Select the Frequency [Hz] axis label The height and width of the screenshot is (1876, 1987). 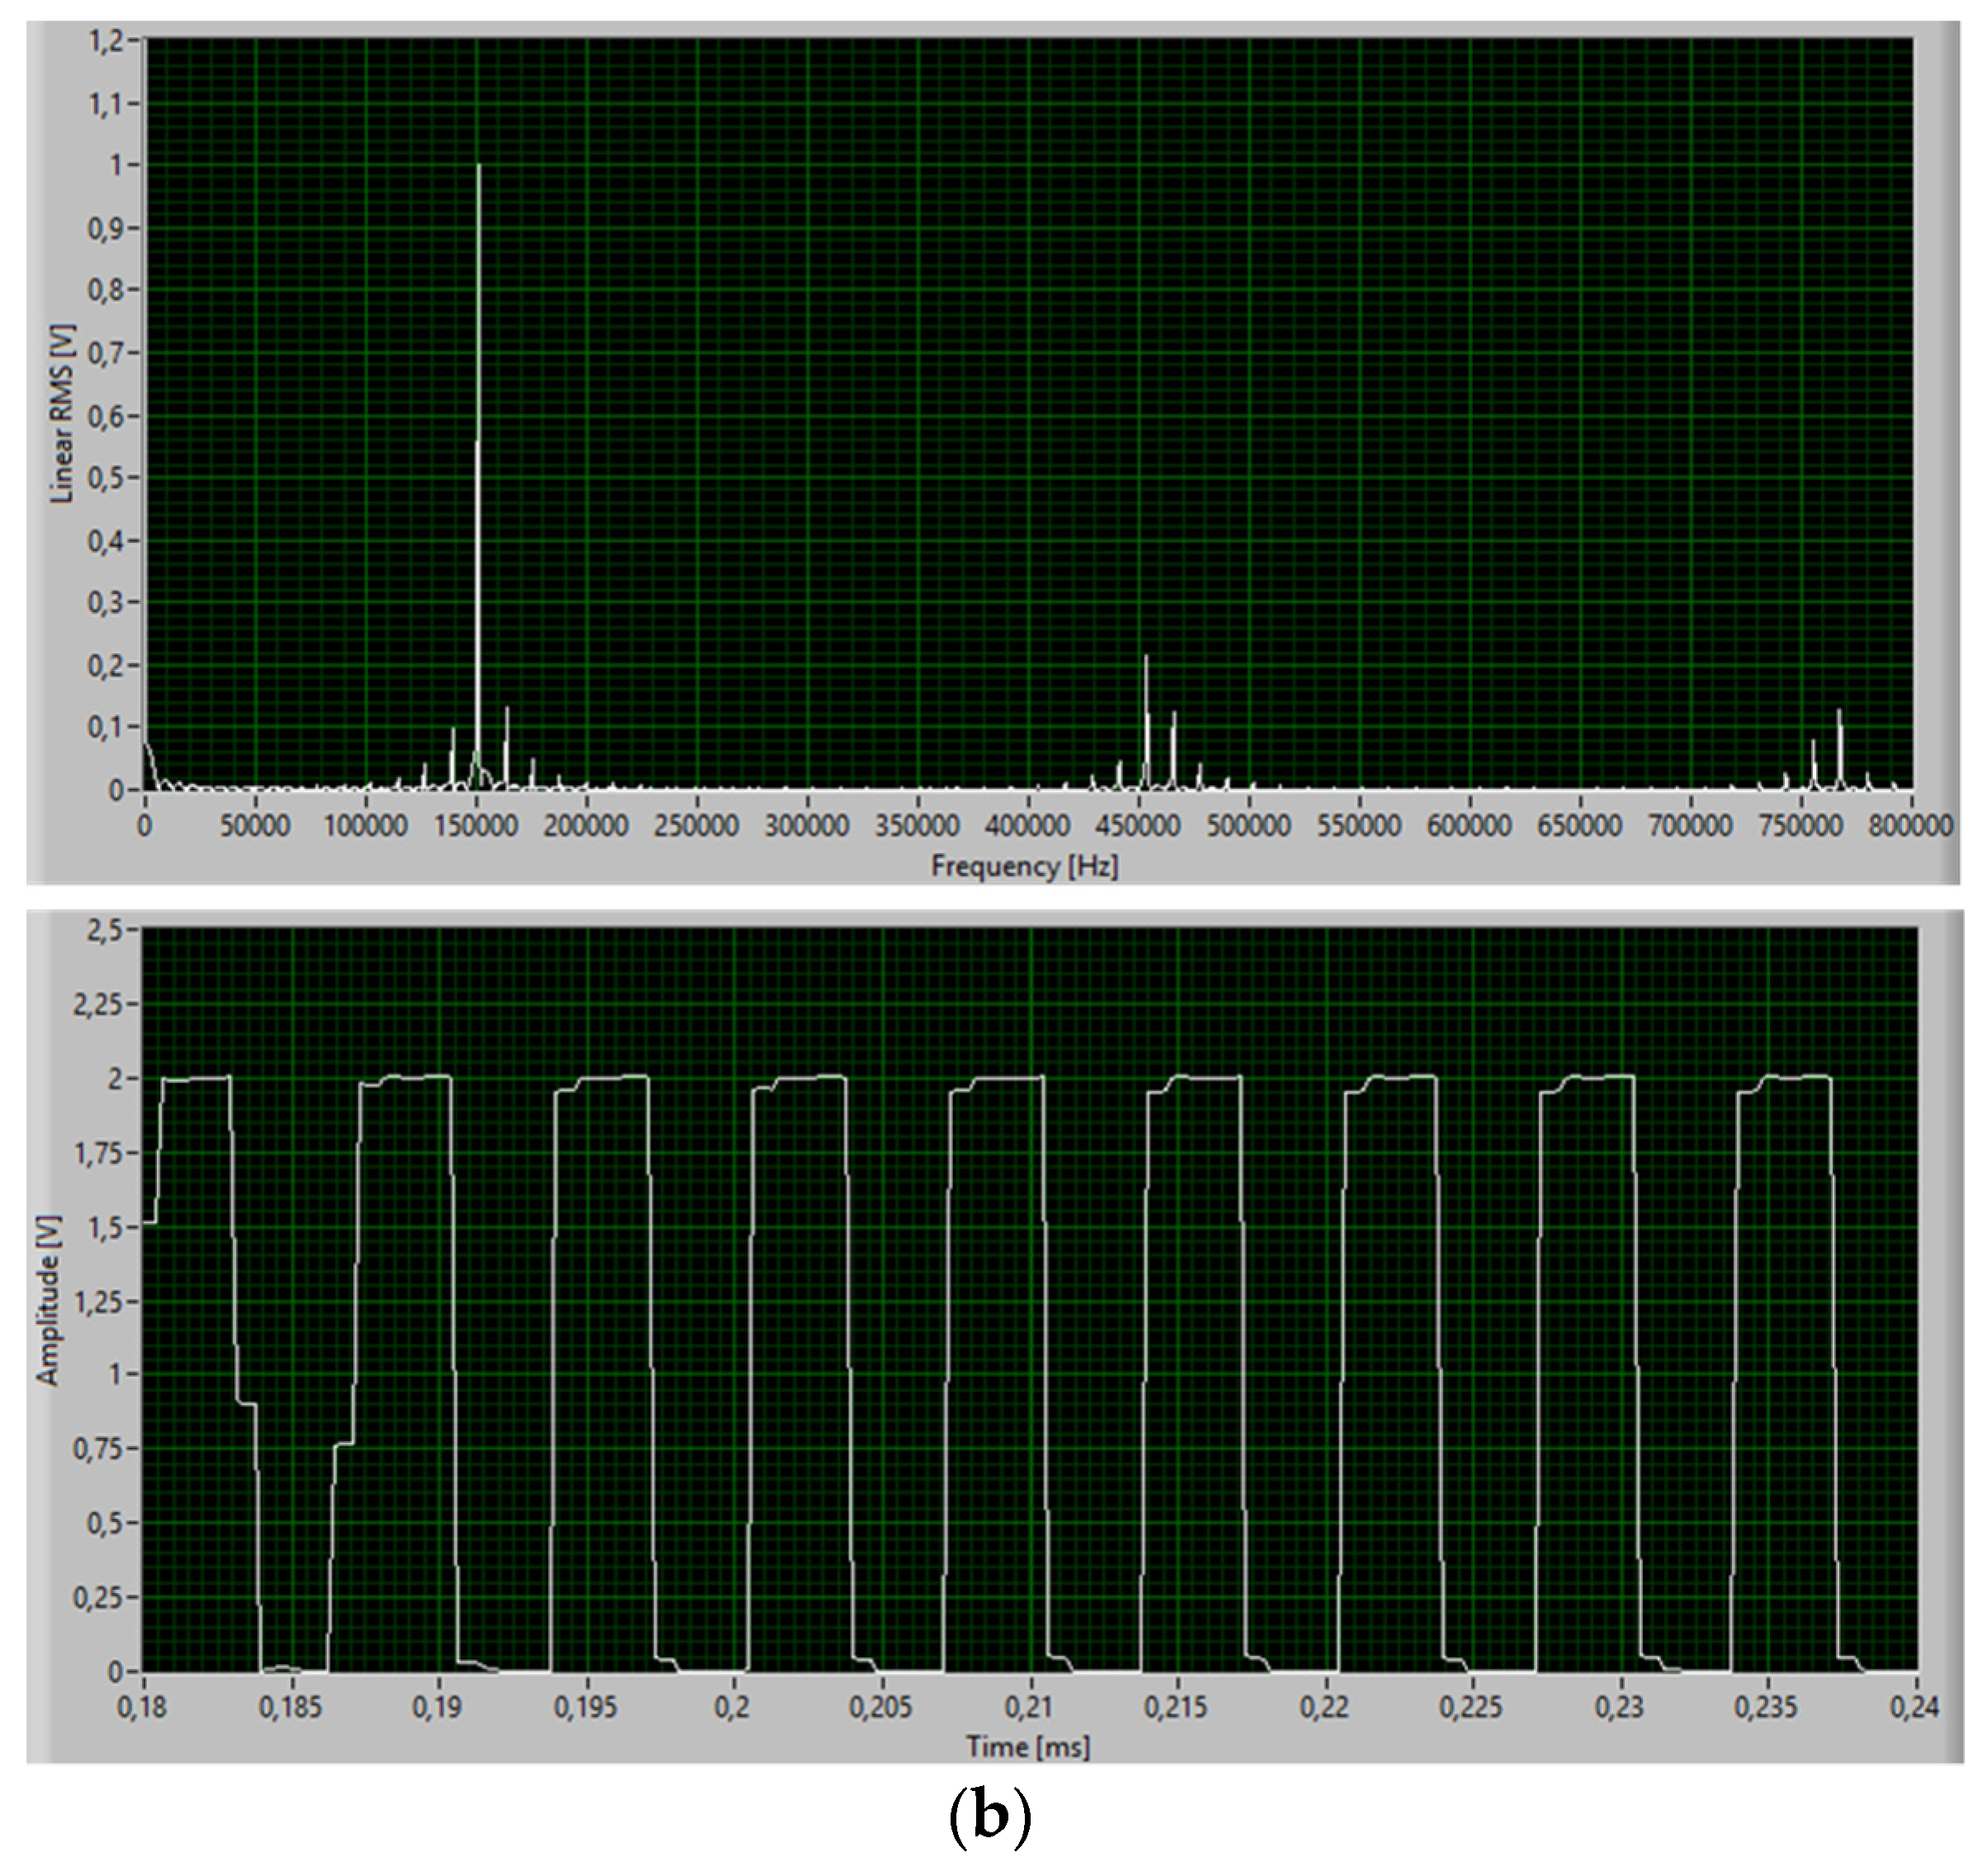pyautogui.click(x=1024, y=866)
